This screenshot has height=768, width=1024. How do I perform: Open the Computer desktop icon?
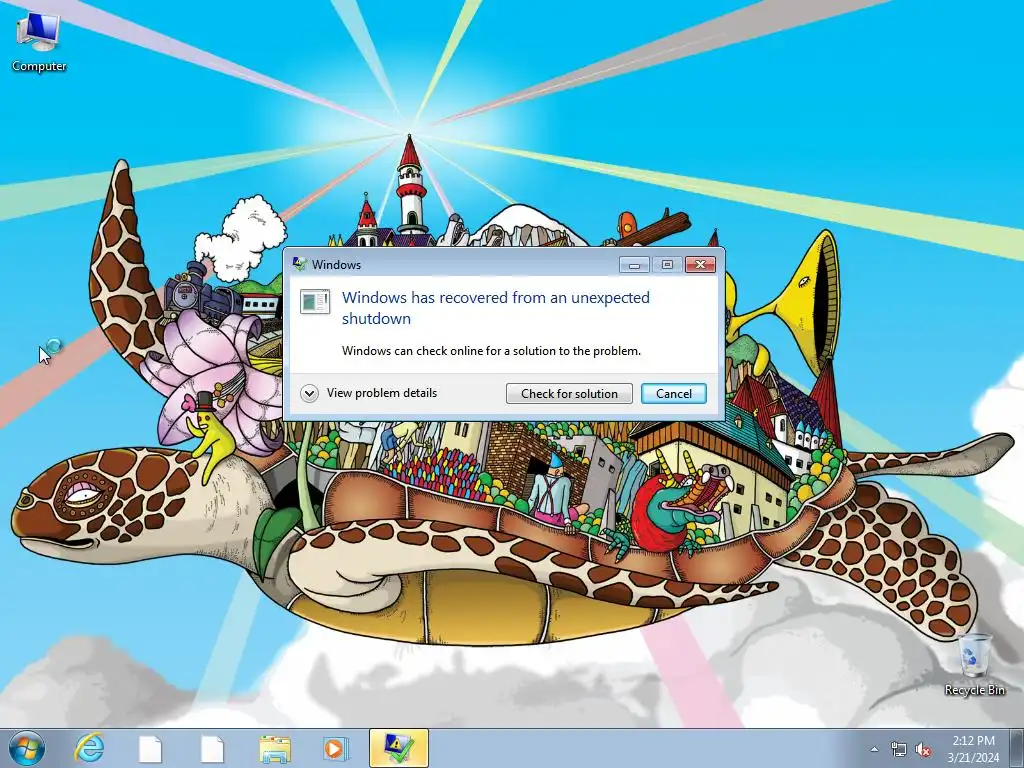(x=39, y=43)
